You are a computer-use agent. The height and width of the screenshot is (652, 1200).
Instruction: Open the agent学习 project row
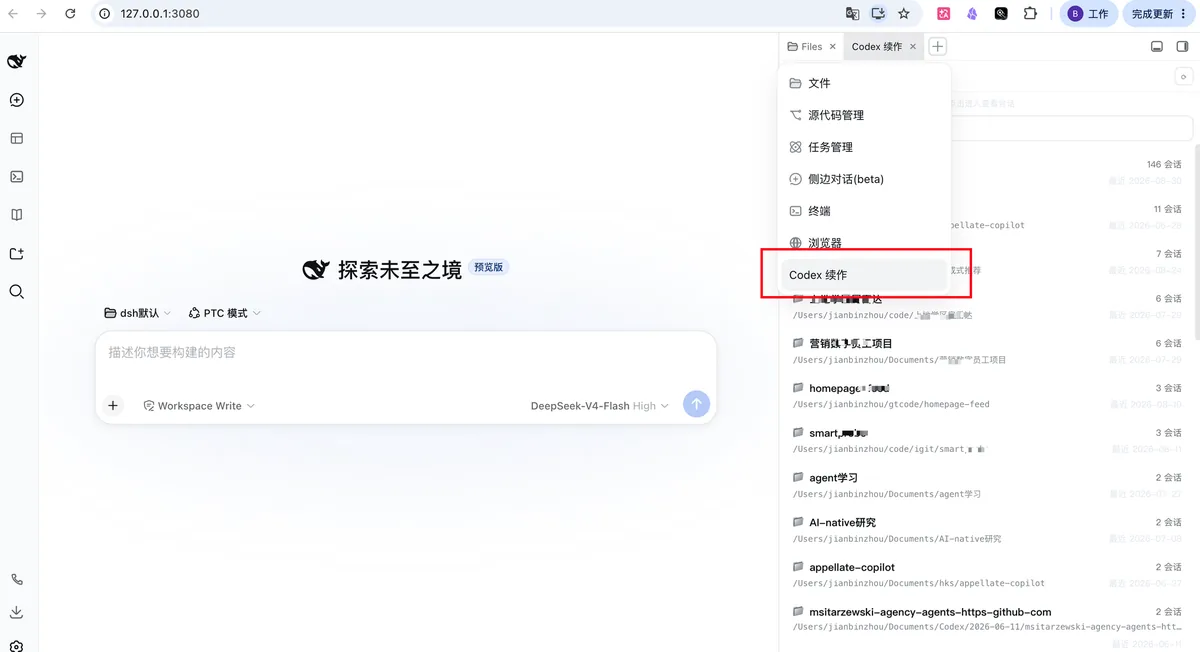point(987,485)
